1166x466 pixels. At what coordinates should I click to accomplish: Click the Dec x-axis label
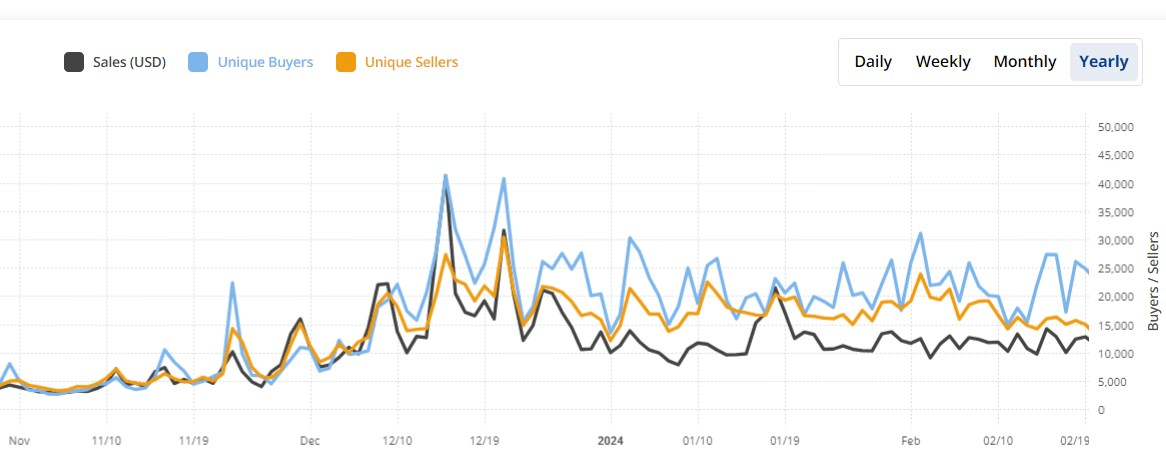click(x=309, y=440)
